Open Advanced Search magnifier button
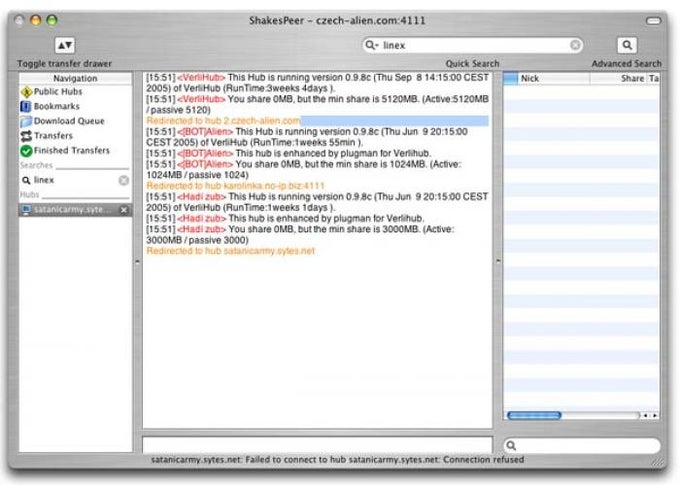Viewport: 680px width, 485px height. (x=627, y=45)
